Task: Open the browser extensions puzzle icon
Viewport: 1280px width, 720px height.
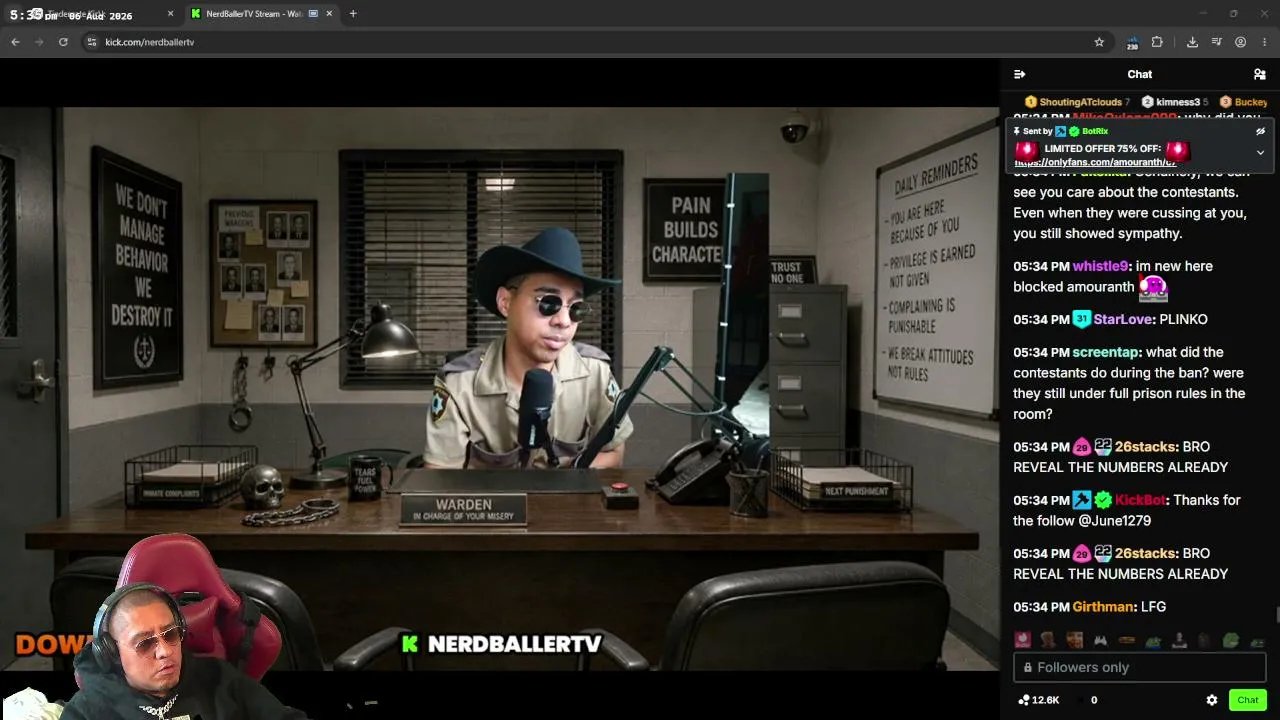Action: [1157, 42]
